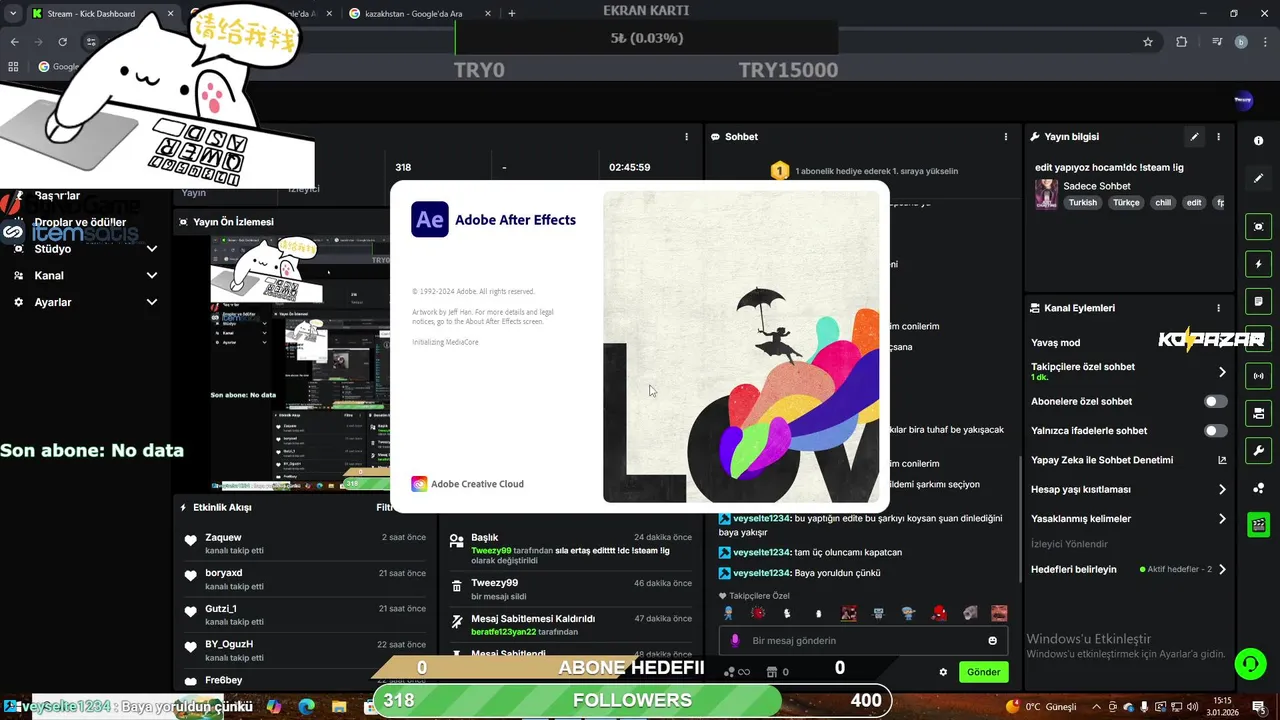The width and height of the screenshot is (1280, 720).
Task: Open the Windows notification center icon
Action: pos(1258,707)
